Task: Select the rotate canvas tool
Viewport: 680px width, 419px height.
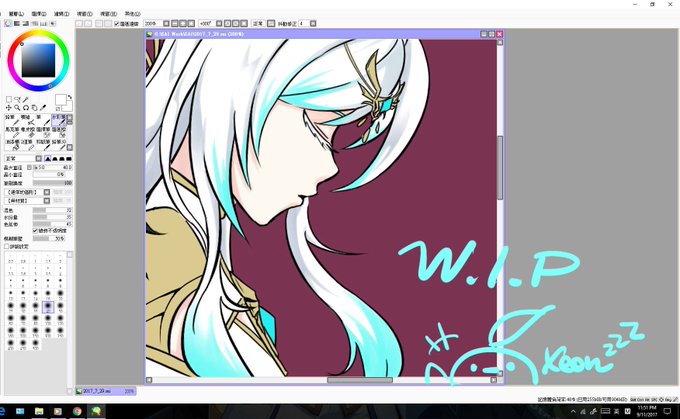Action: pyautogui.click(x=26, y=108)
